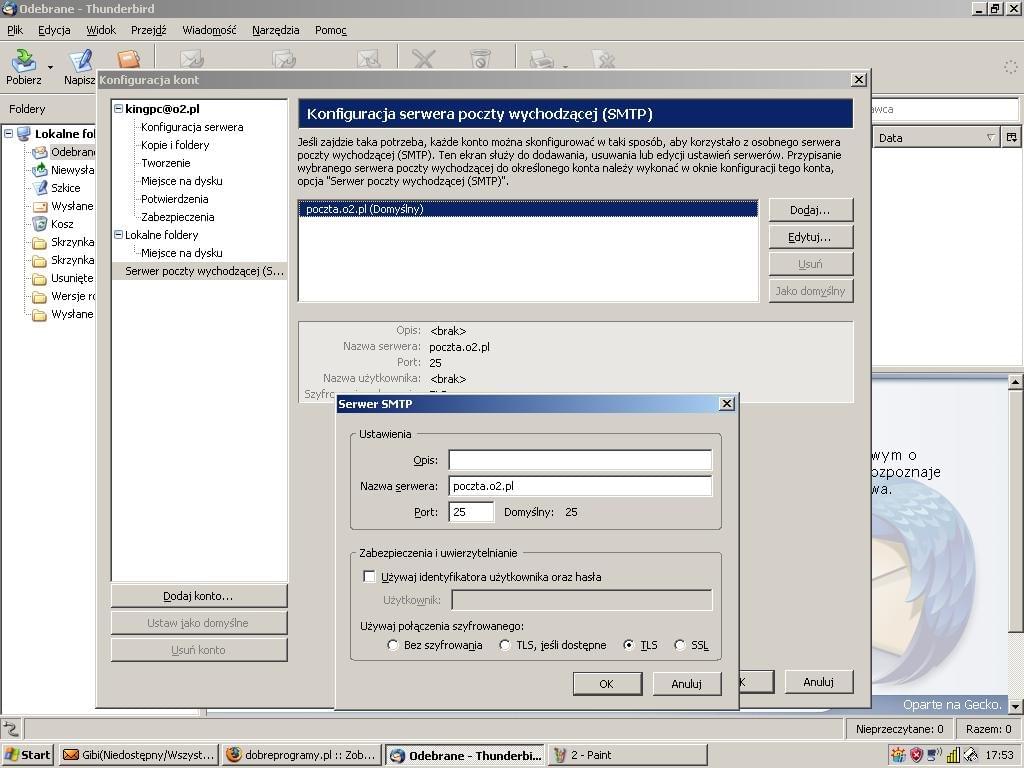The image size is (1024, 768).
Task: Click the print toolbar icon
Action: pyautogui.click(x=541, y=60)
